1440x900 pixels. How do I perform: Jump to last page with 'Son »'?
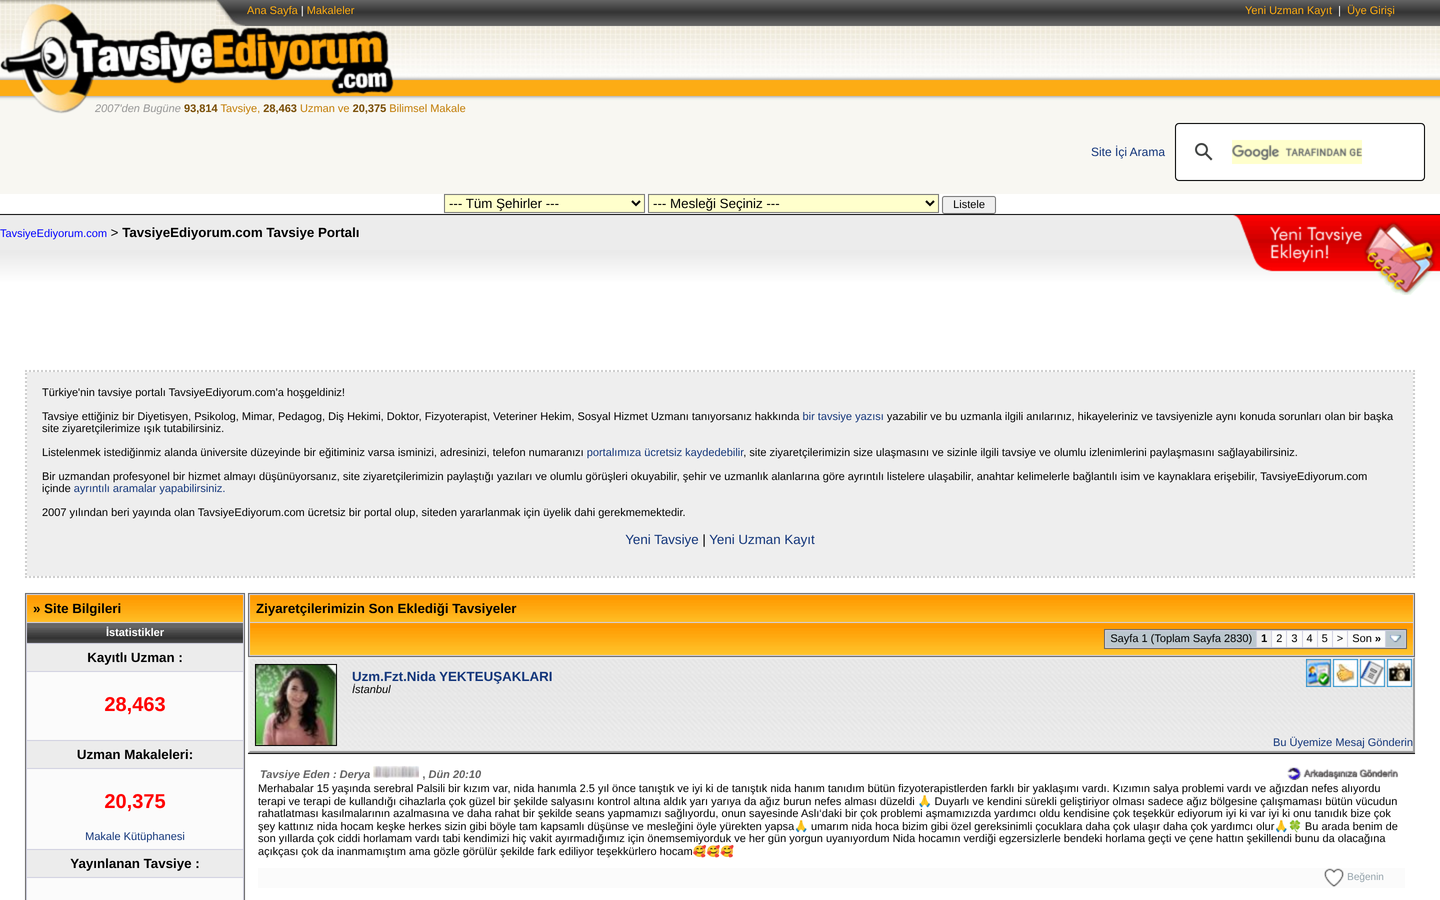click(x=1366, y=638)
